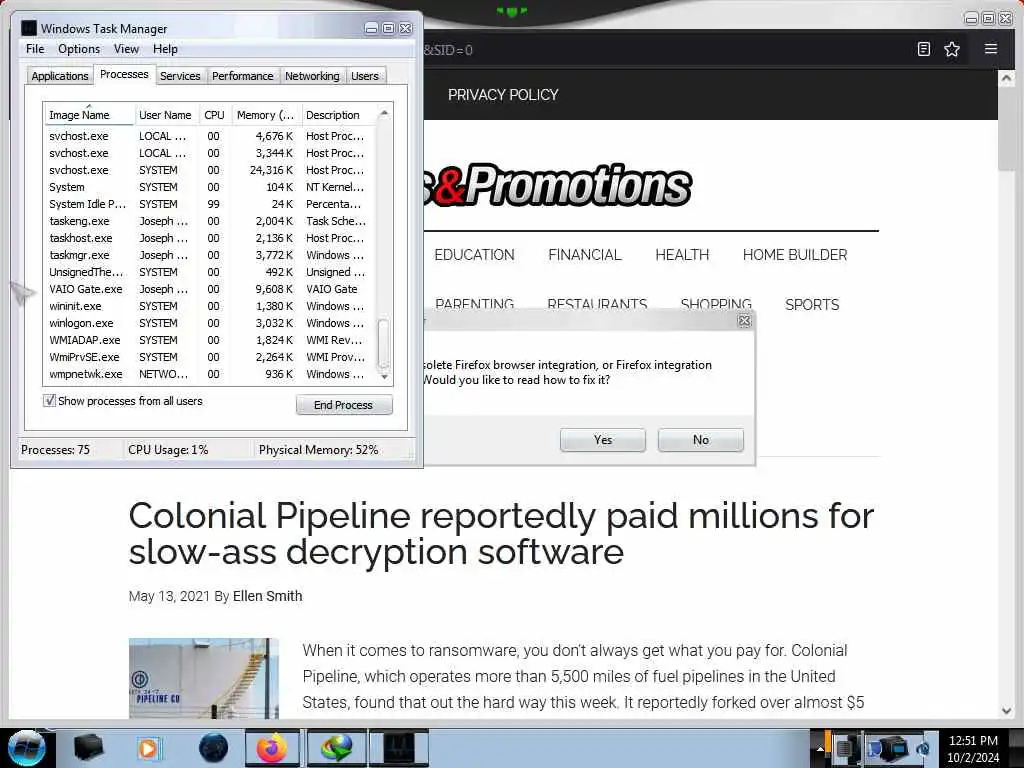Select the VAIO Gate.exe process
The width and height of the screenshot is (1024, 768).
209,289
